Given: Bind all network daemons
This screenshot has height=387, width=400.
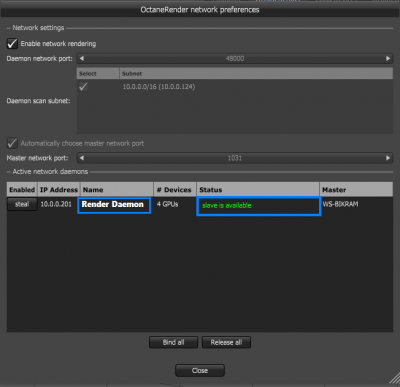Looking at the screenshot, I should pos(173,342).
